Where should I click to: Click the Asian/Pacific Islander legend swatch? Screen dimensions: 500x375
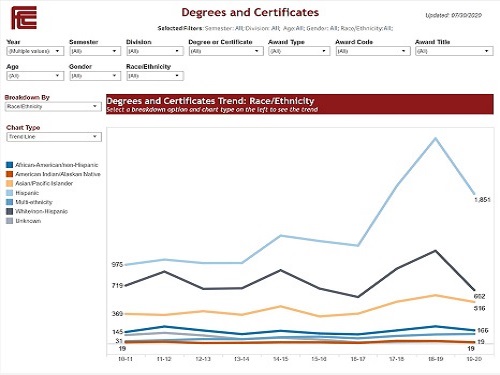9,183
